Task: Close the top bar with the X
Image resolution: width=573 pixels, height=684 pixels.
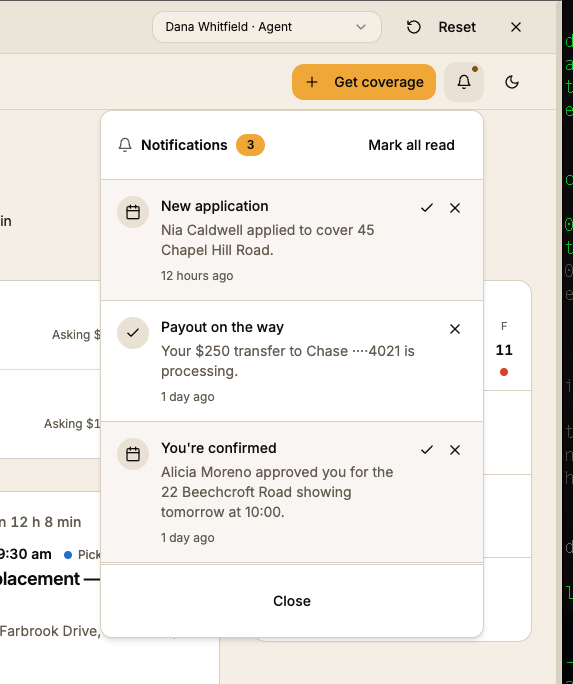Action: 515,27
